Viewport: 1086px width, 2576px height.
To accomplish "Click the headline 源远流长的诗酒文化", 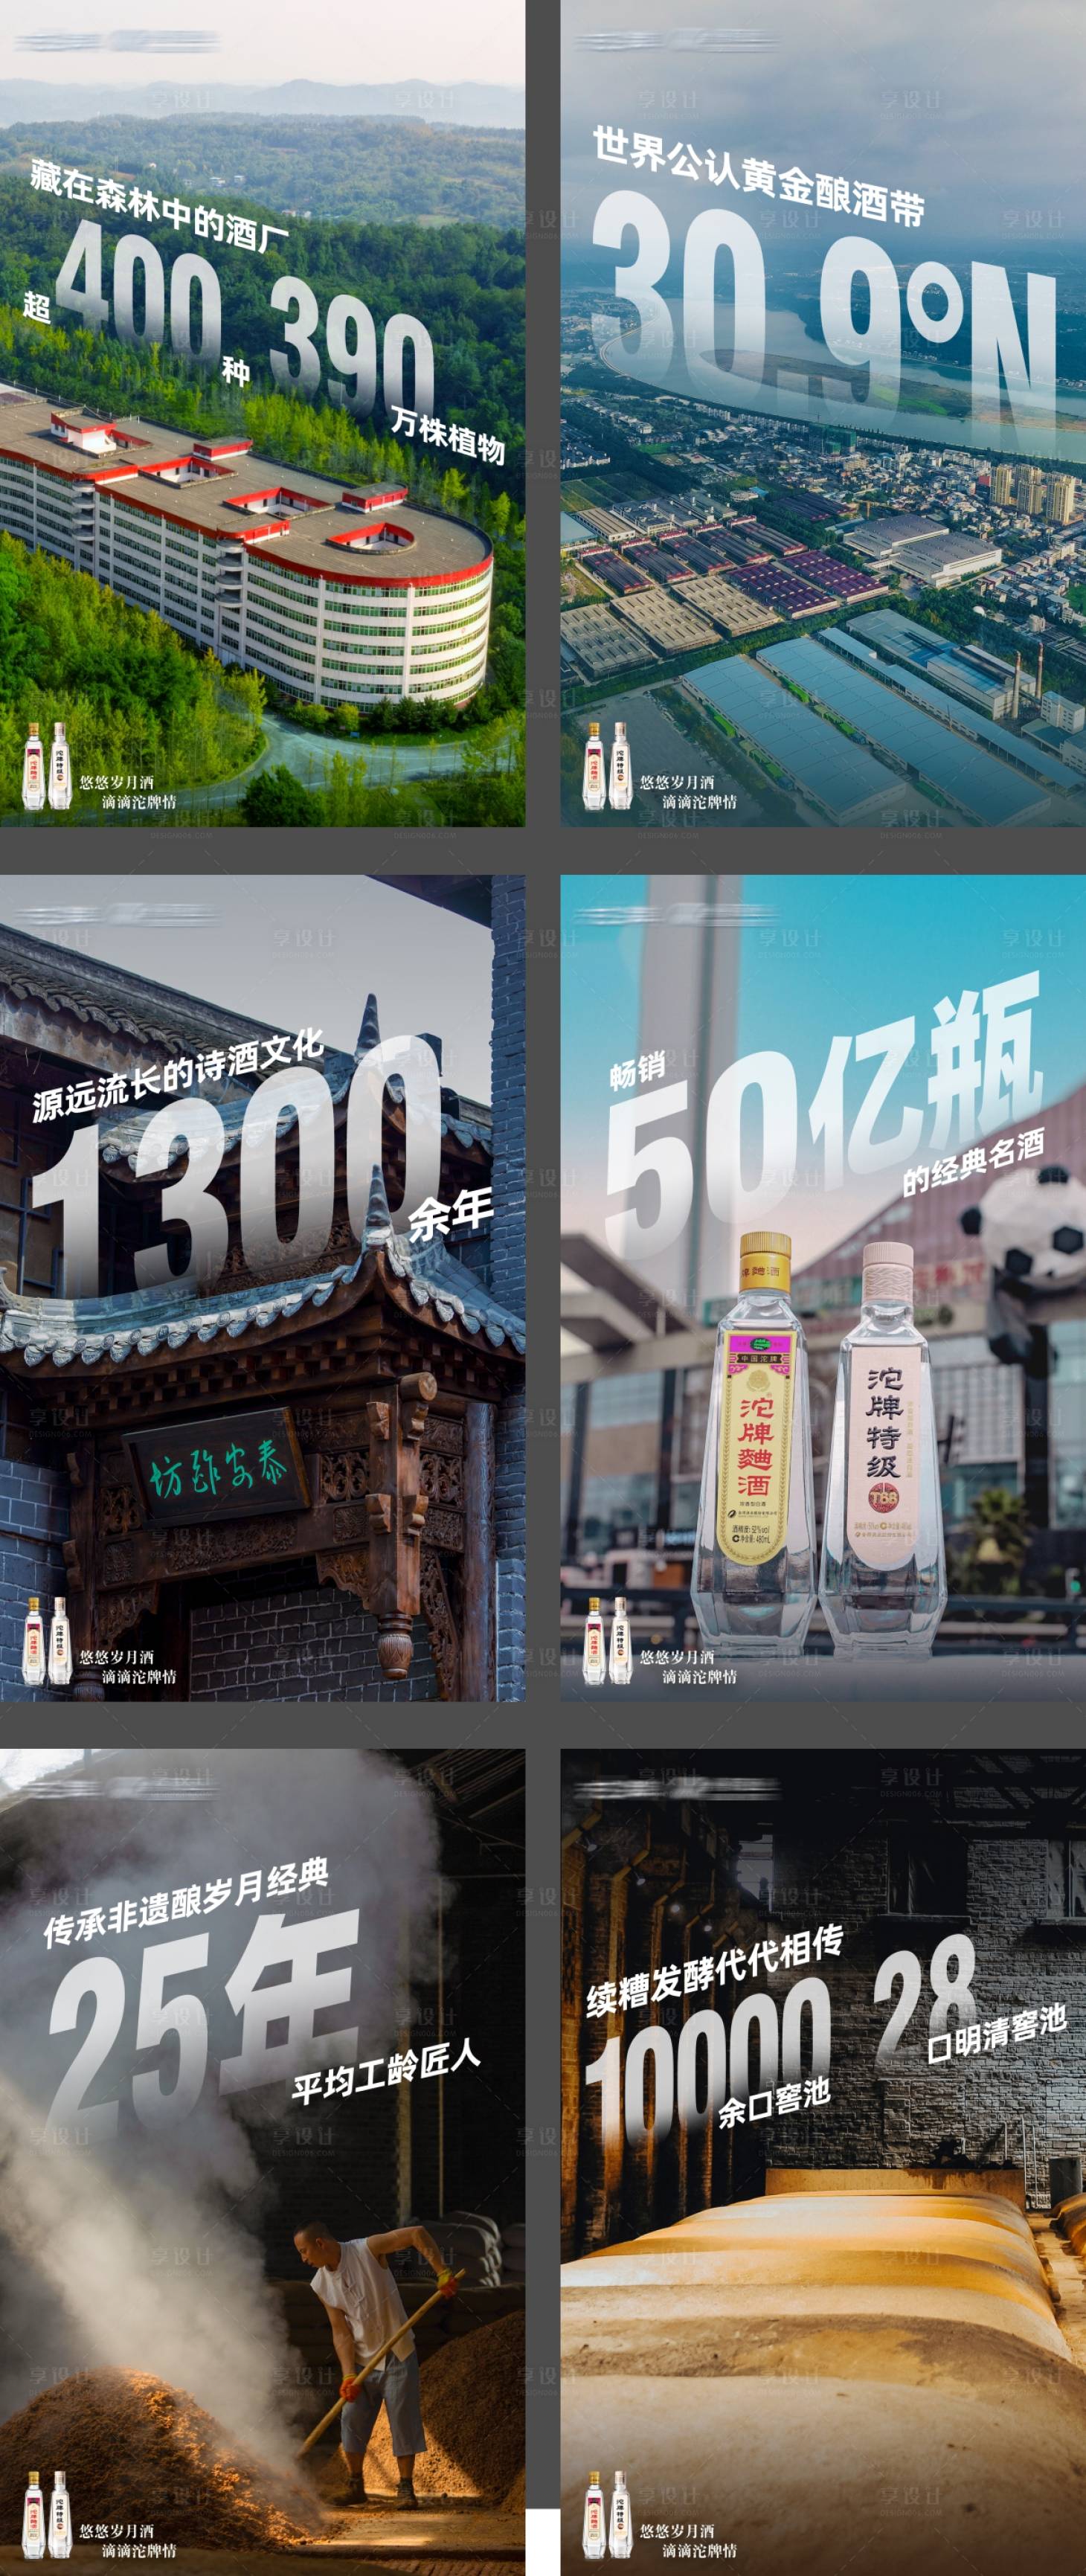I will pos(178,1075).
